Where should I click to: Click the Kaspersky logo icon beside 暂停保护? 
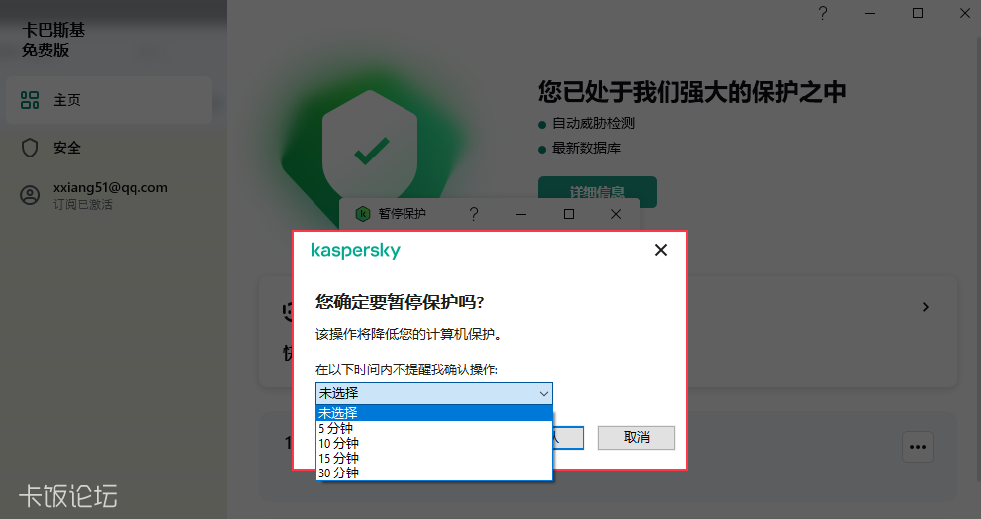pos(363,214)
